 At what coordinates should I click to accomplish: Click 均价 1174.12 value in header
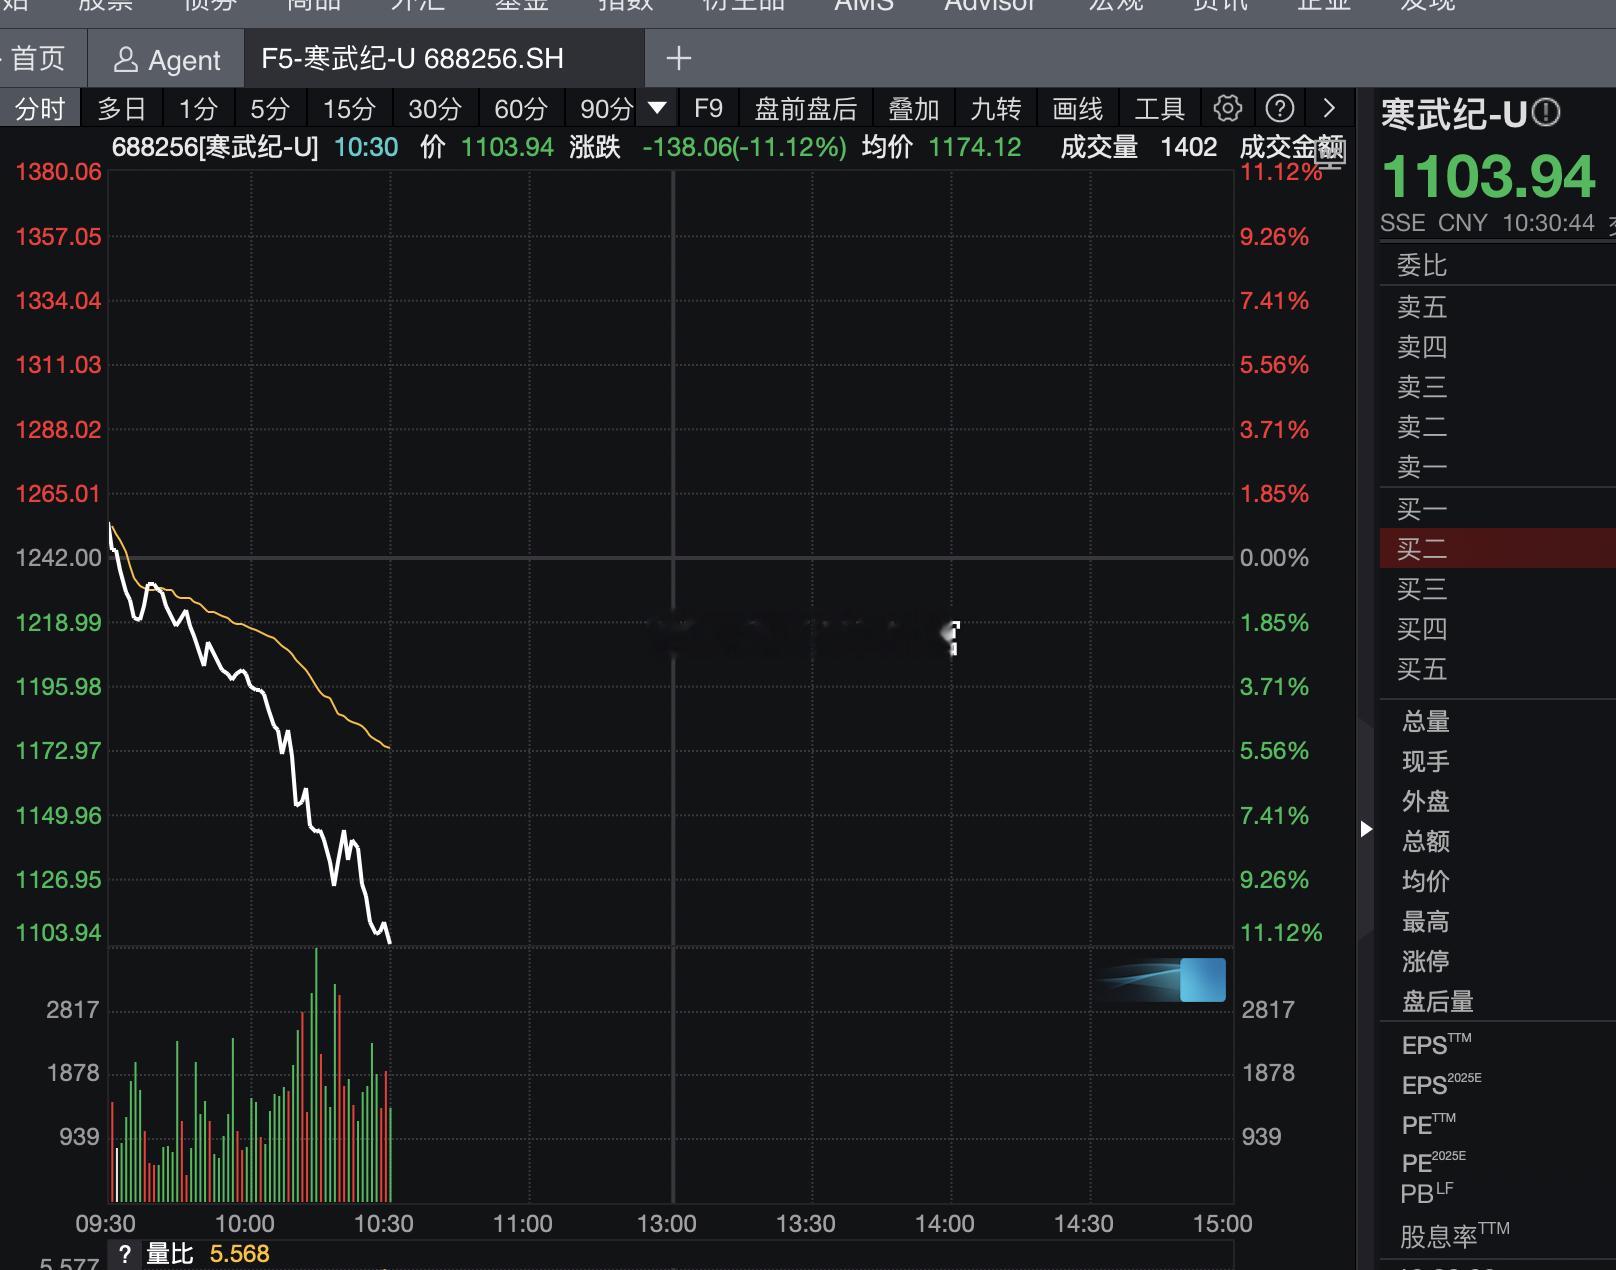click(x=942, y=148)
